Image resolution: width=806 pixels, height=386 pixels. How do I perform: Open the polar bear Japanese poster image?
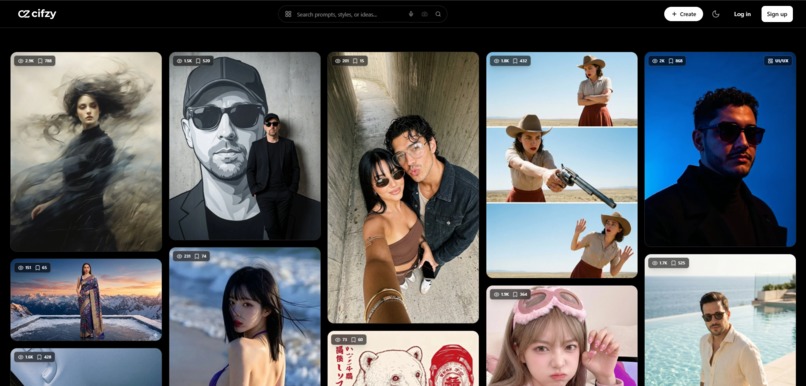[403, 358]
